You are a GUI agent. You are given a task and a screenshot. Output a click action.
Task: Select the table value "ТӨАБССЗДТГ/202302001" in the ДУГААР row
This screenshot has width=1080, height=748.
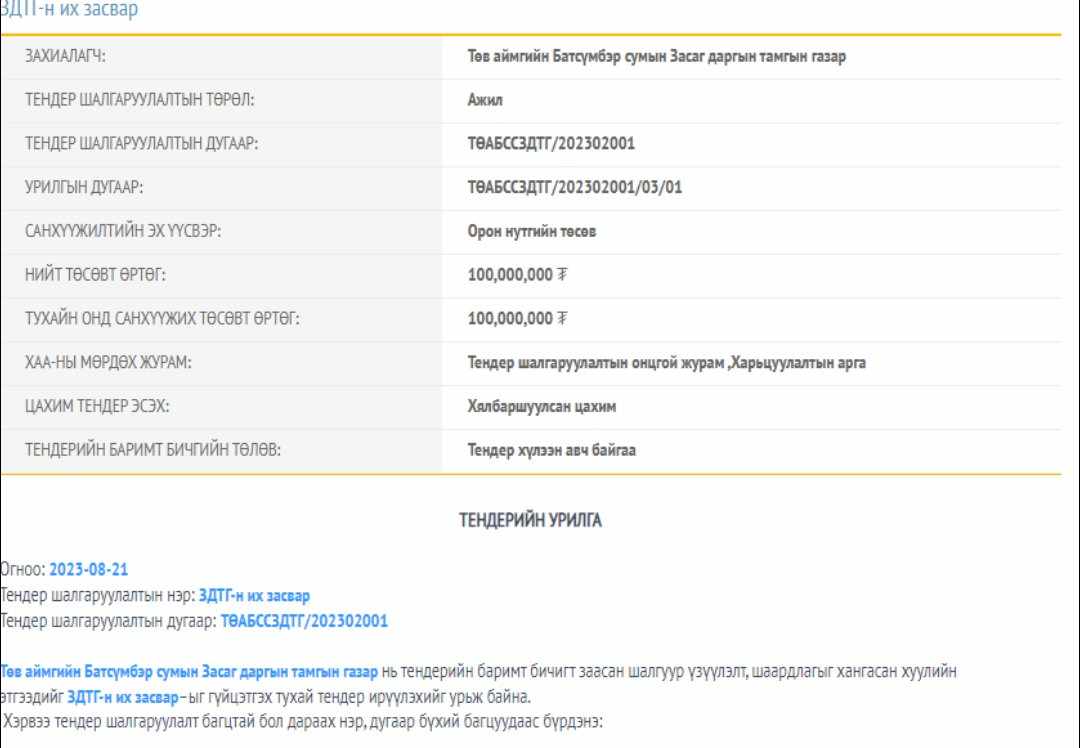(551, 144)
